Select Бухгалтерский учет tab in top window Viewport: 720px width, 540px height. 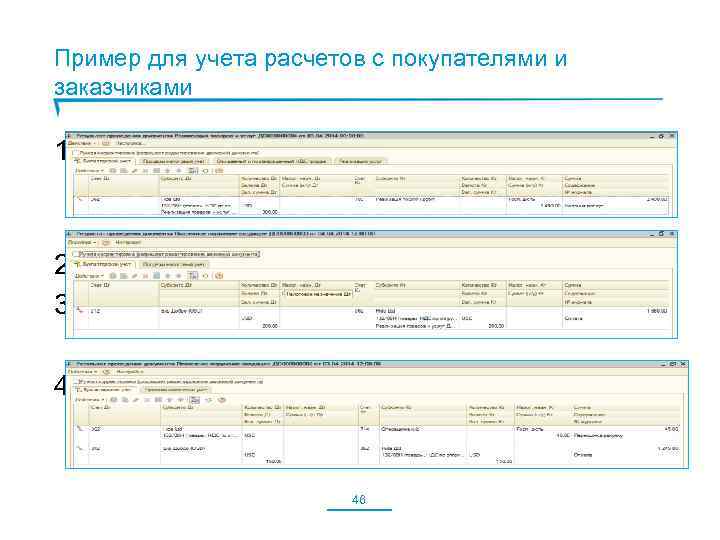point(104,161)
